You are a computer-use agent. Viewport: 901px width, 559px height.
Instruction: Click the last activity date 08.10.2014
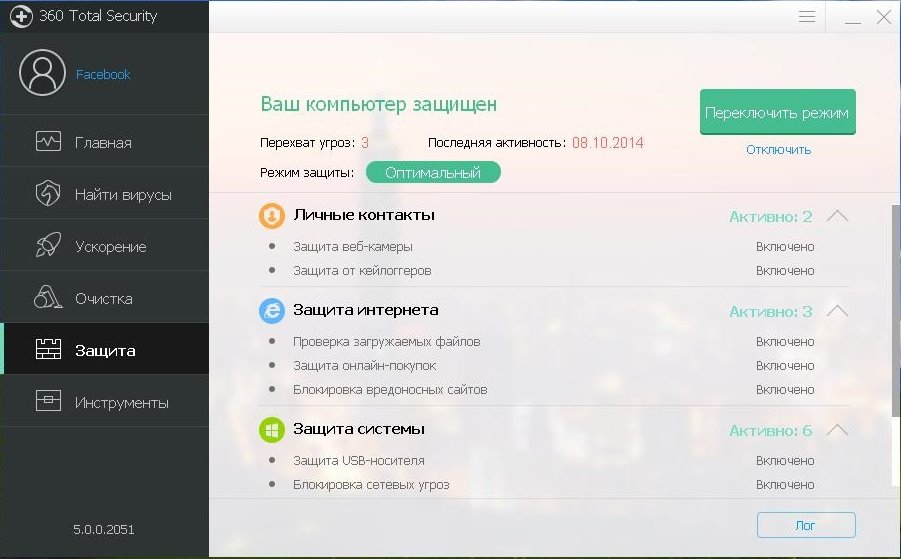click(x=608, y=143)
